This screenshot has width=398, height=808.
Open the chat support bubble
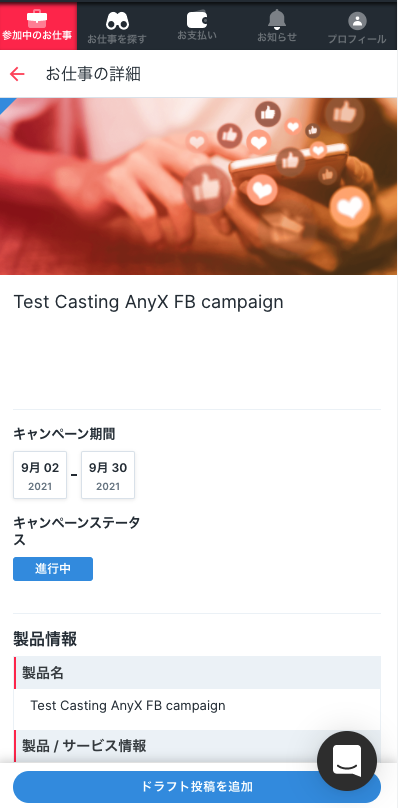347,761
